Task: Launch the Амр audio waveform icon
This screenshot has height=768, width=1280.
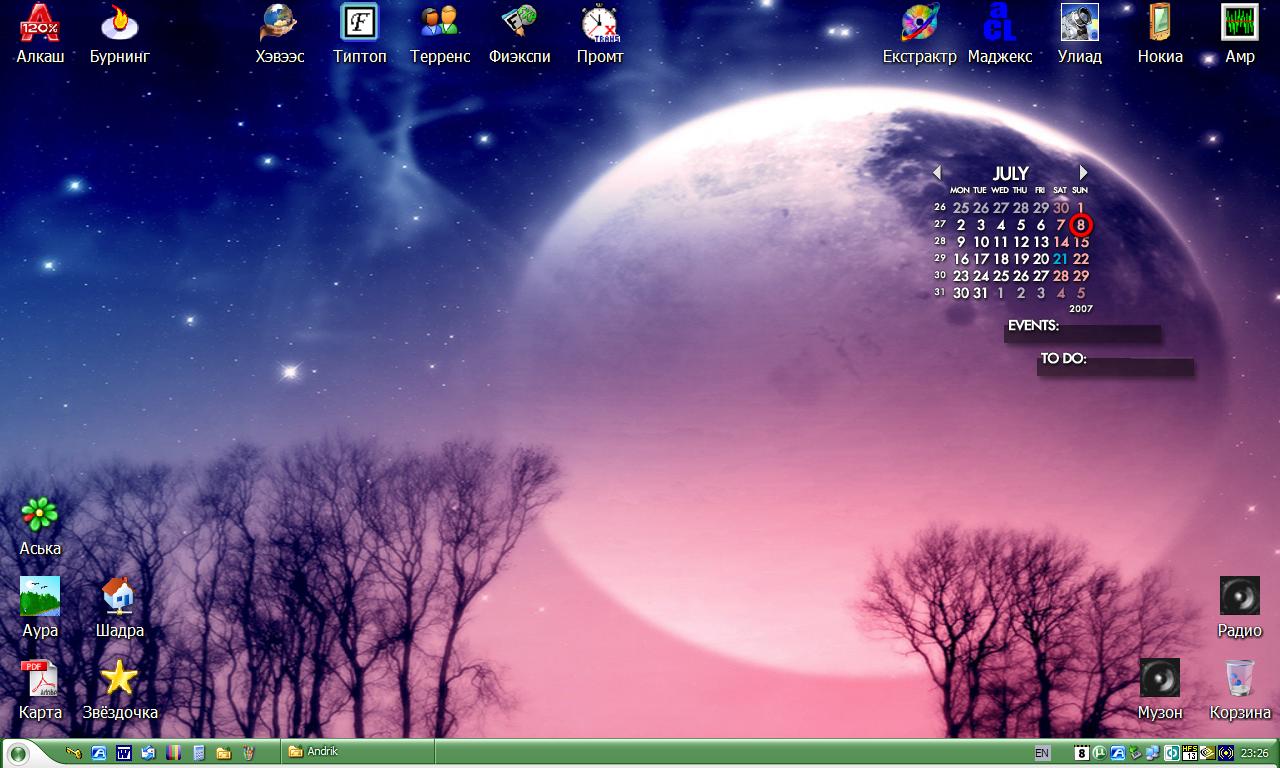Action: pyautogui.click(x=1240, y=33)
